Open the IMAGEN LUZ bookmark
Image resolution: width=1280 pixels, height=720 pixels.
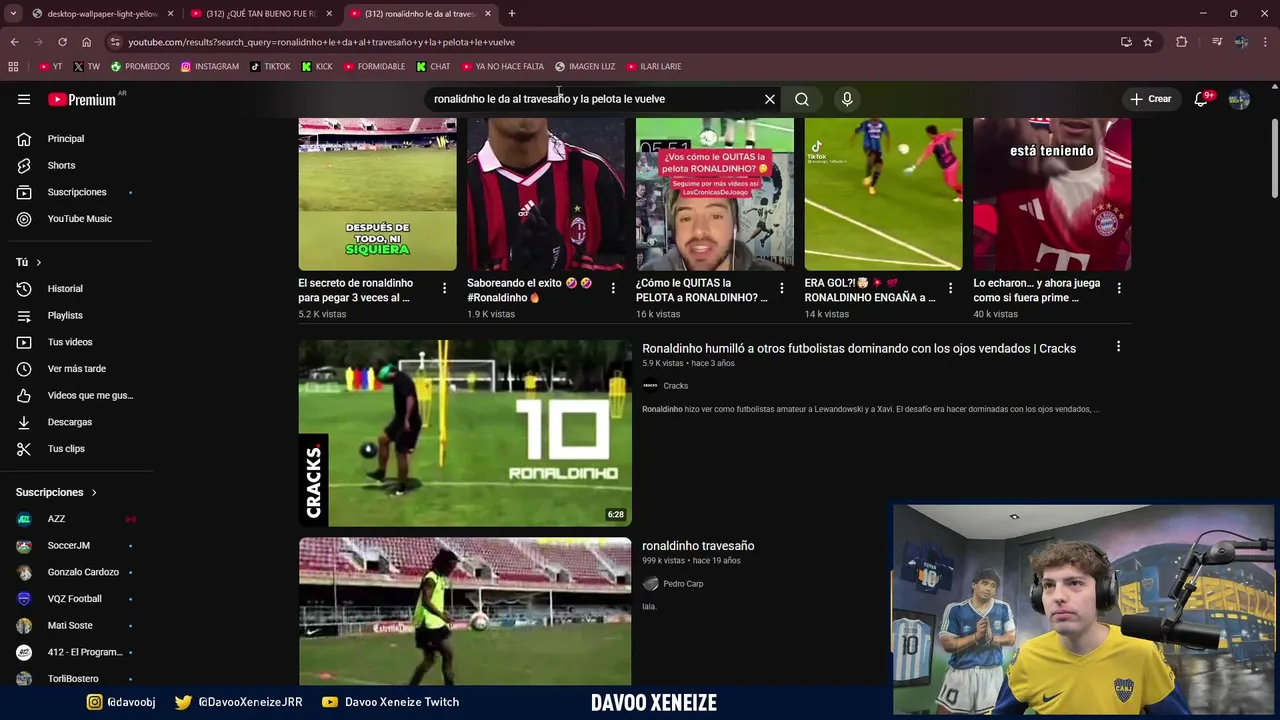[x=585, y=67]
